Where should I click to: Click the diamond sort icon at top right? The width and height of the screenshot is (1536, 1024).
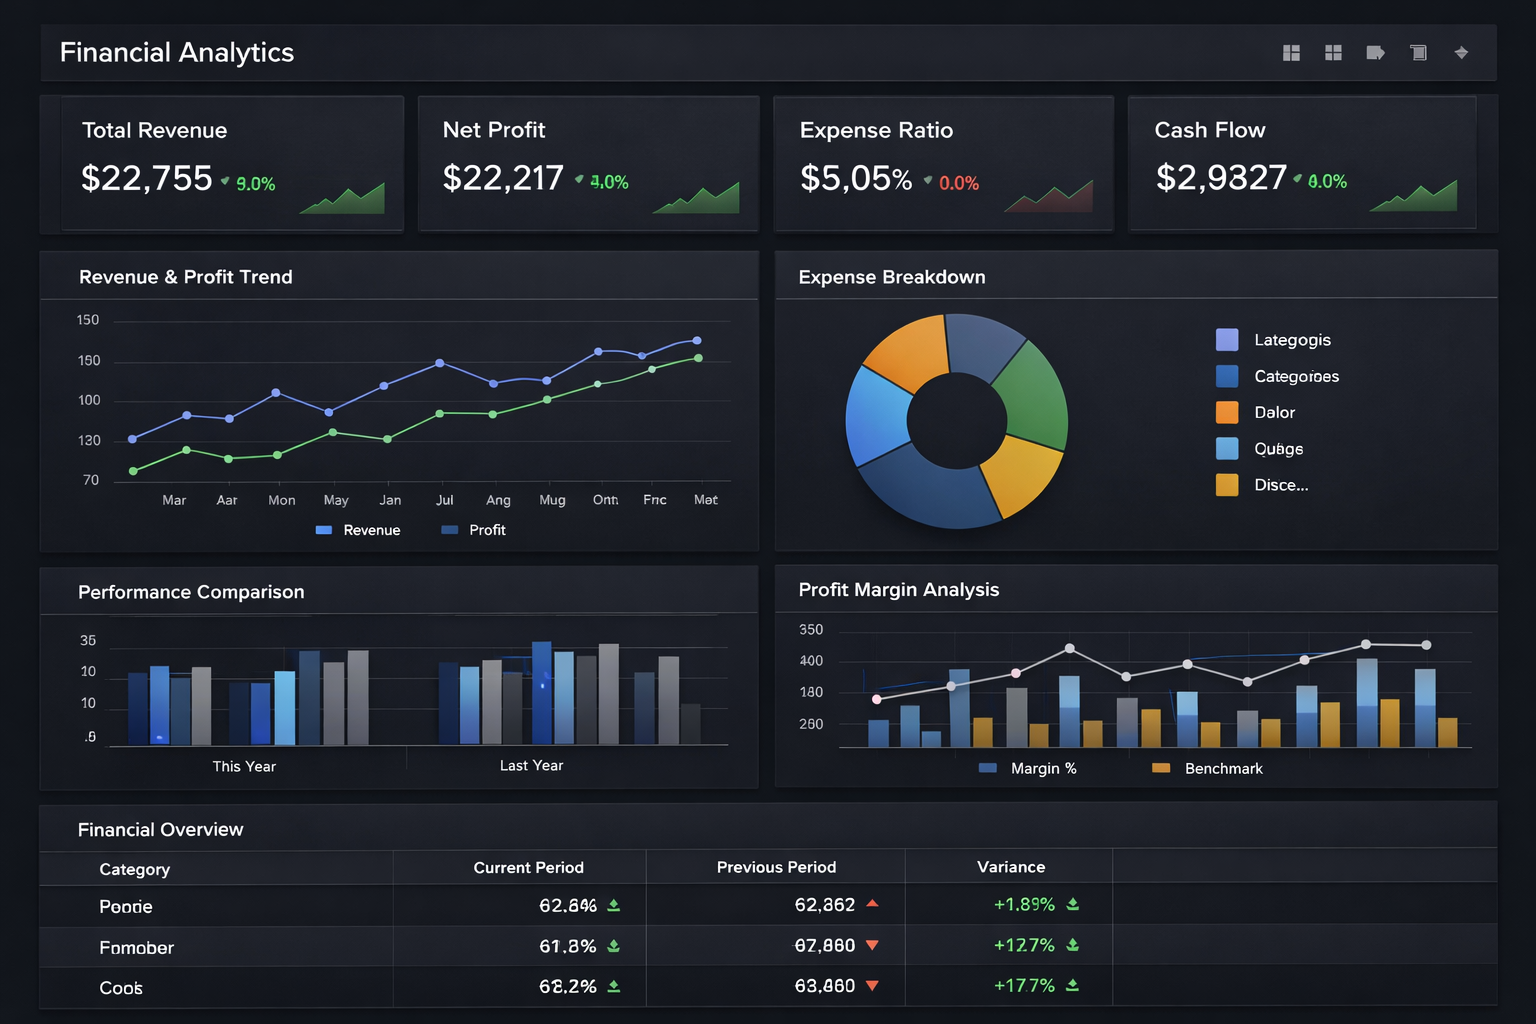pyautogui.click(x=1460, y=52)
